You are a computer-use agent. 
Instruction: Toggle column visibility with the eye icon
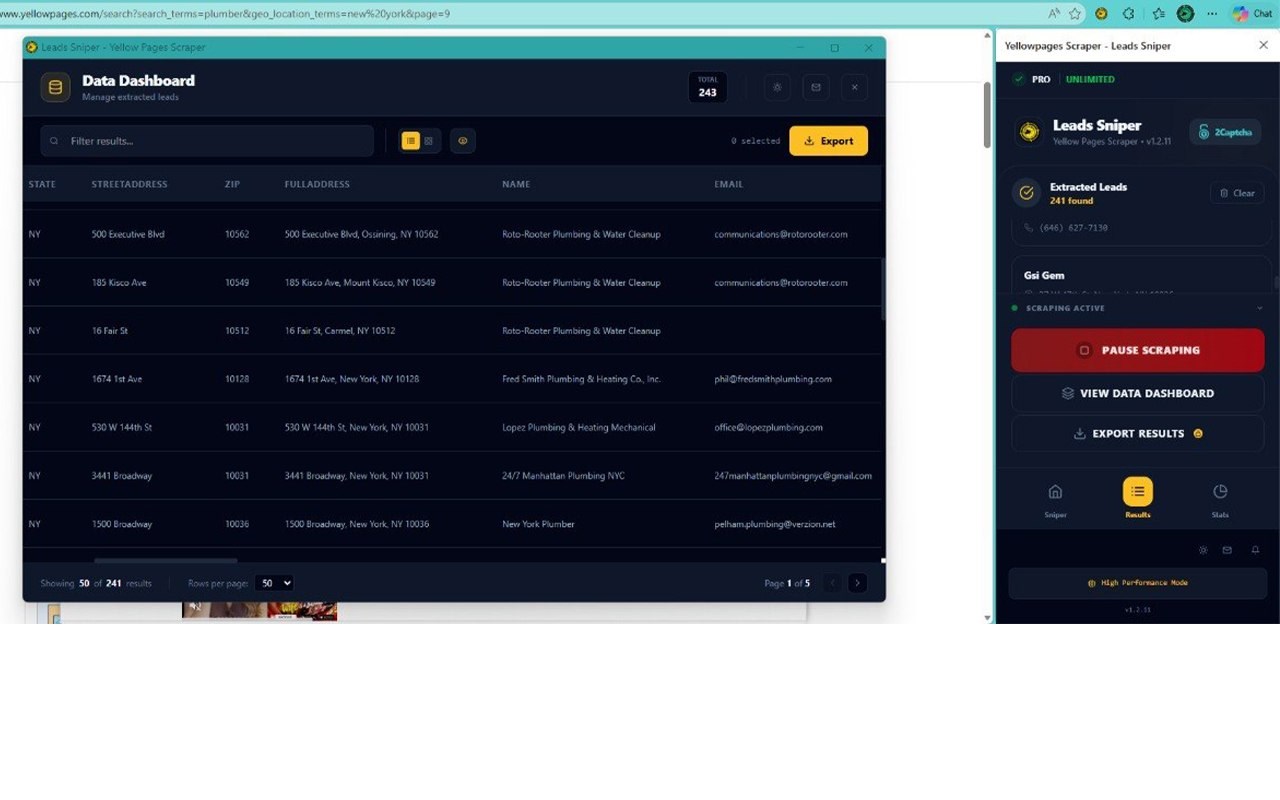[x=463, y=141]
